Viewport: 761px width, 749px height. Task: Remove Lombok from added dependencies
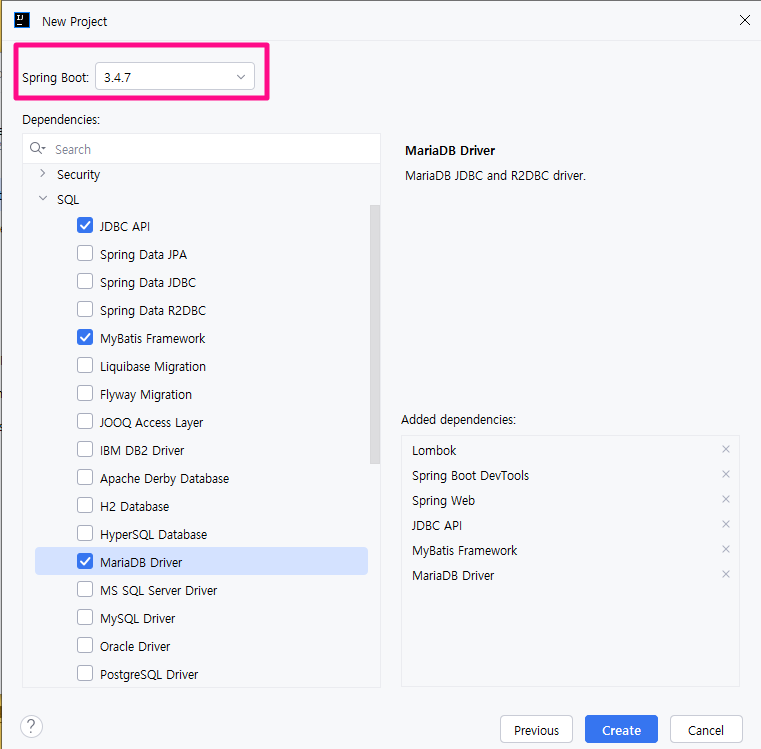pyautogui.click(x=726, y=449)
